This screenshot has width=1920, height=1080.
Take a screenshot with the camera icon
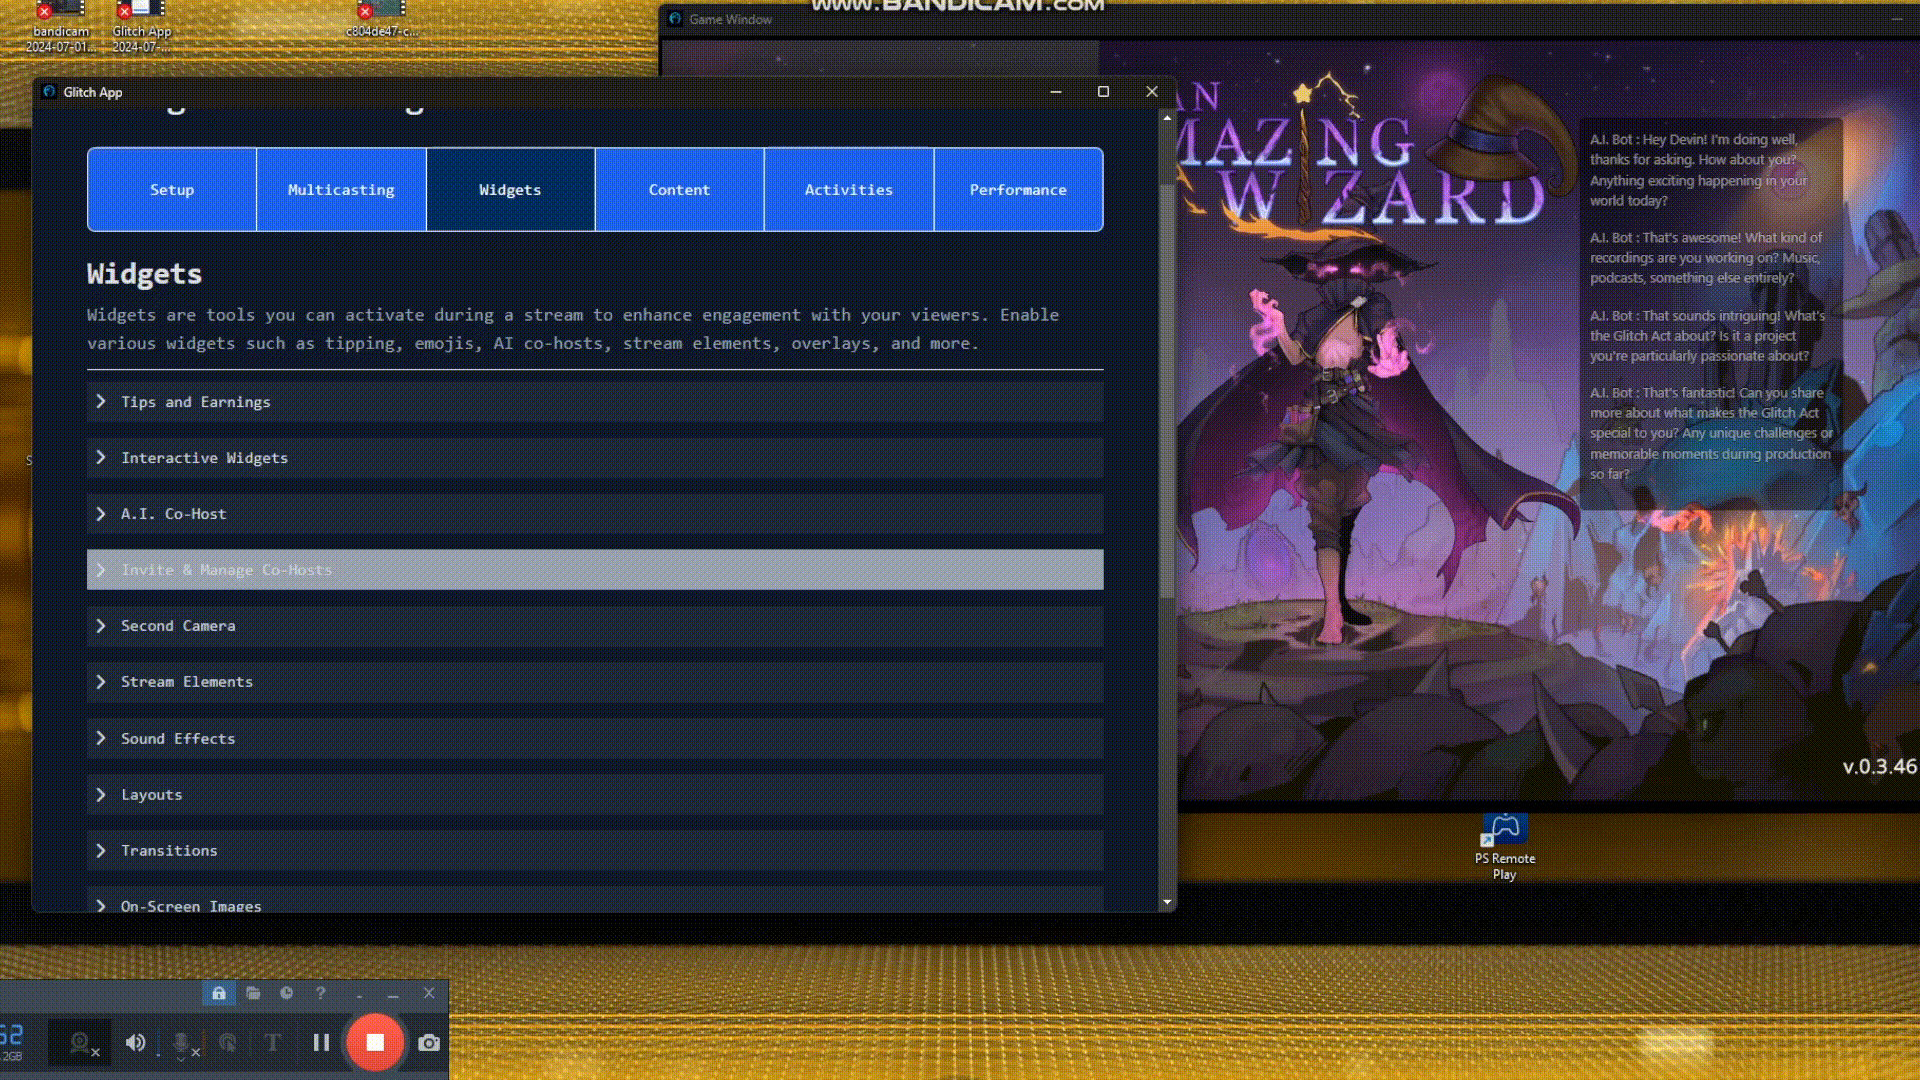(429, 1043)
